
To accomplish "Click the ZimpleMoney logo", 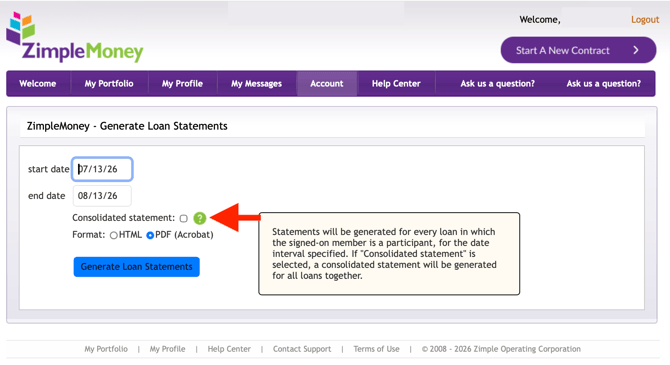I will click(x=75, y=38).
